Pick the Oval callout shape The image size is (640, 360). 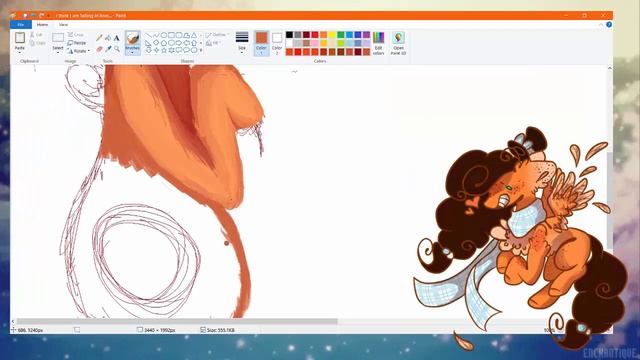(187, 50)
